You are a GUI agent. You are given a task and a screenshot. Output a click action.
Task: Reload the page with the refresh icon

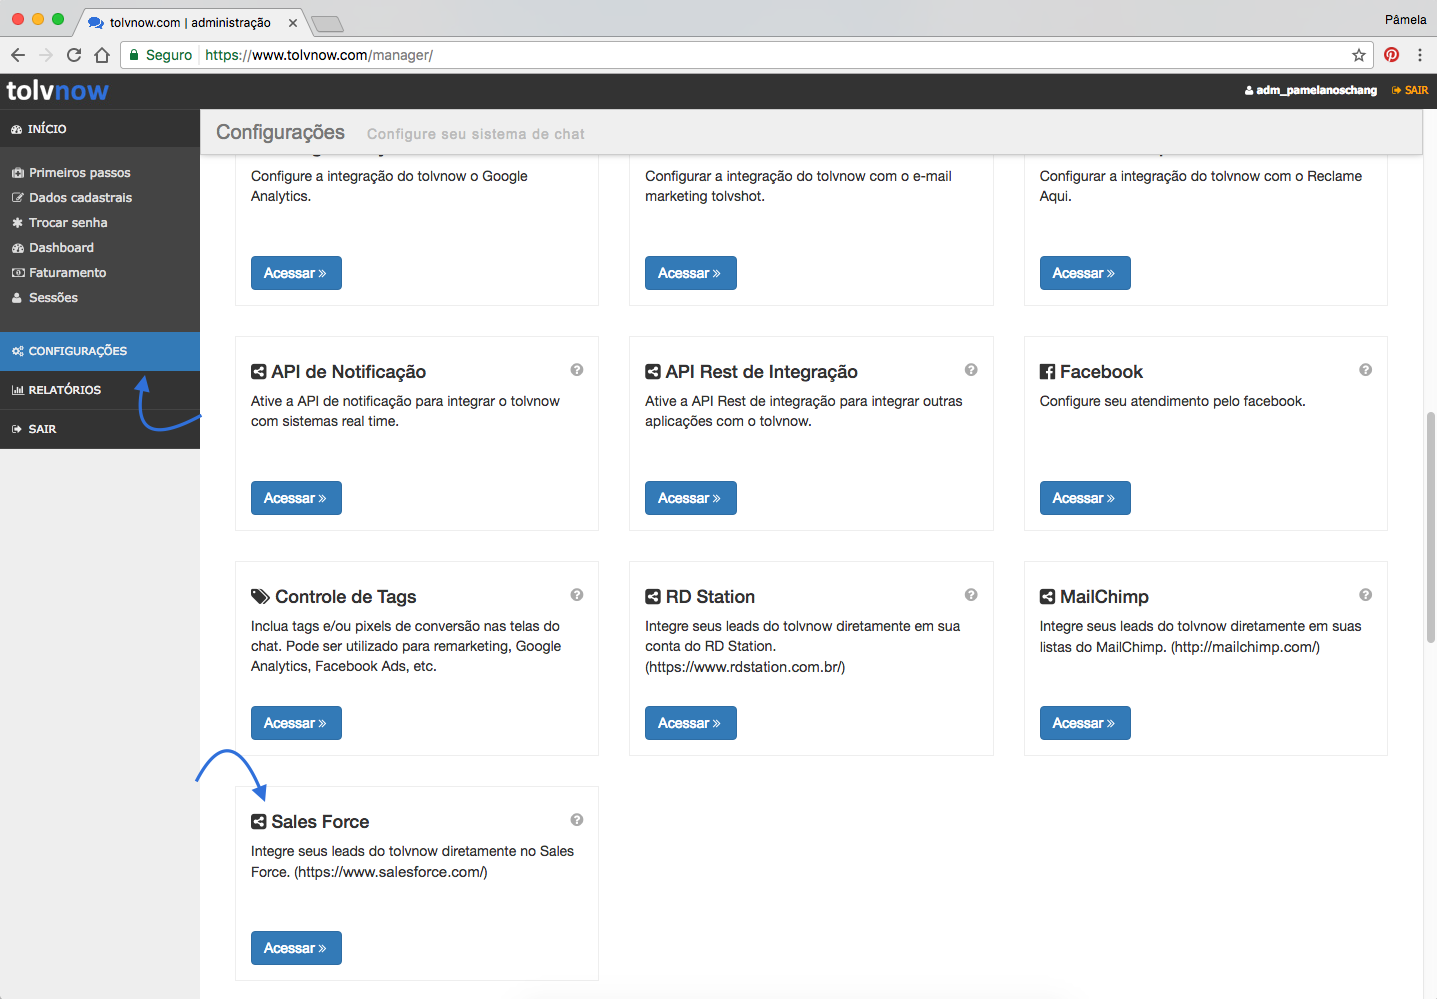pyautogui.click(x=74, y=55)
